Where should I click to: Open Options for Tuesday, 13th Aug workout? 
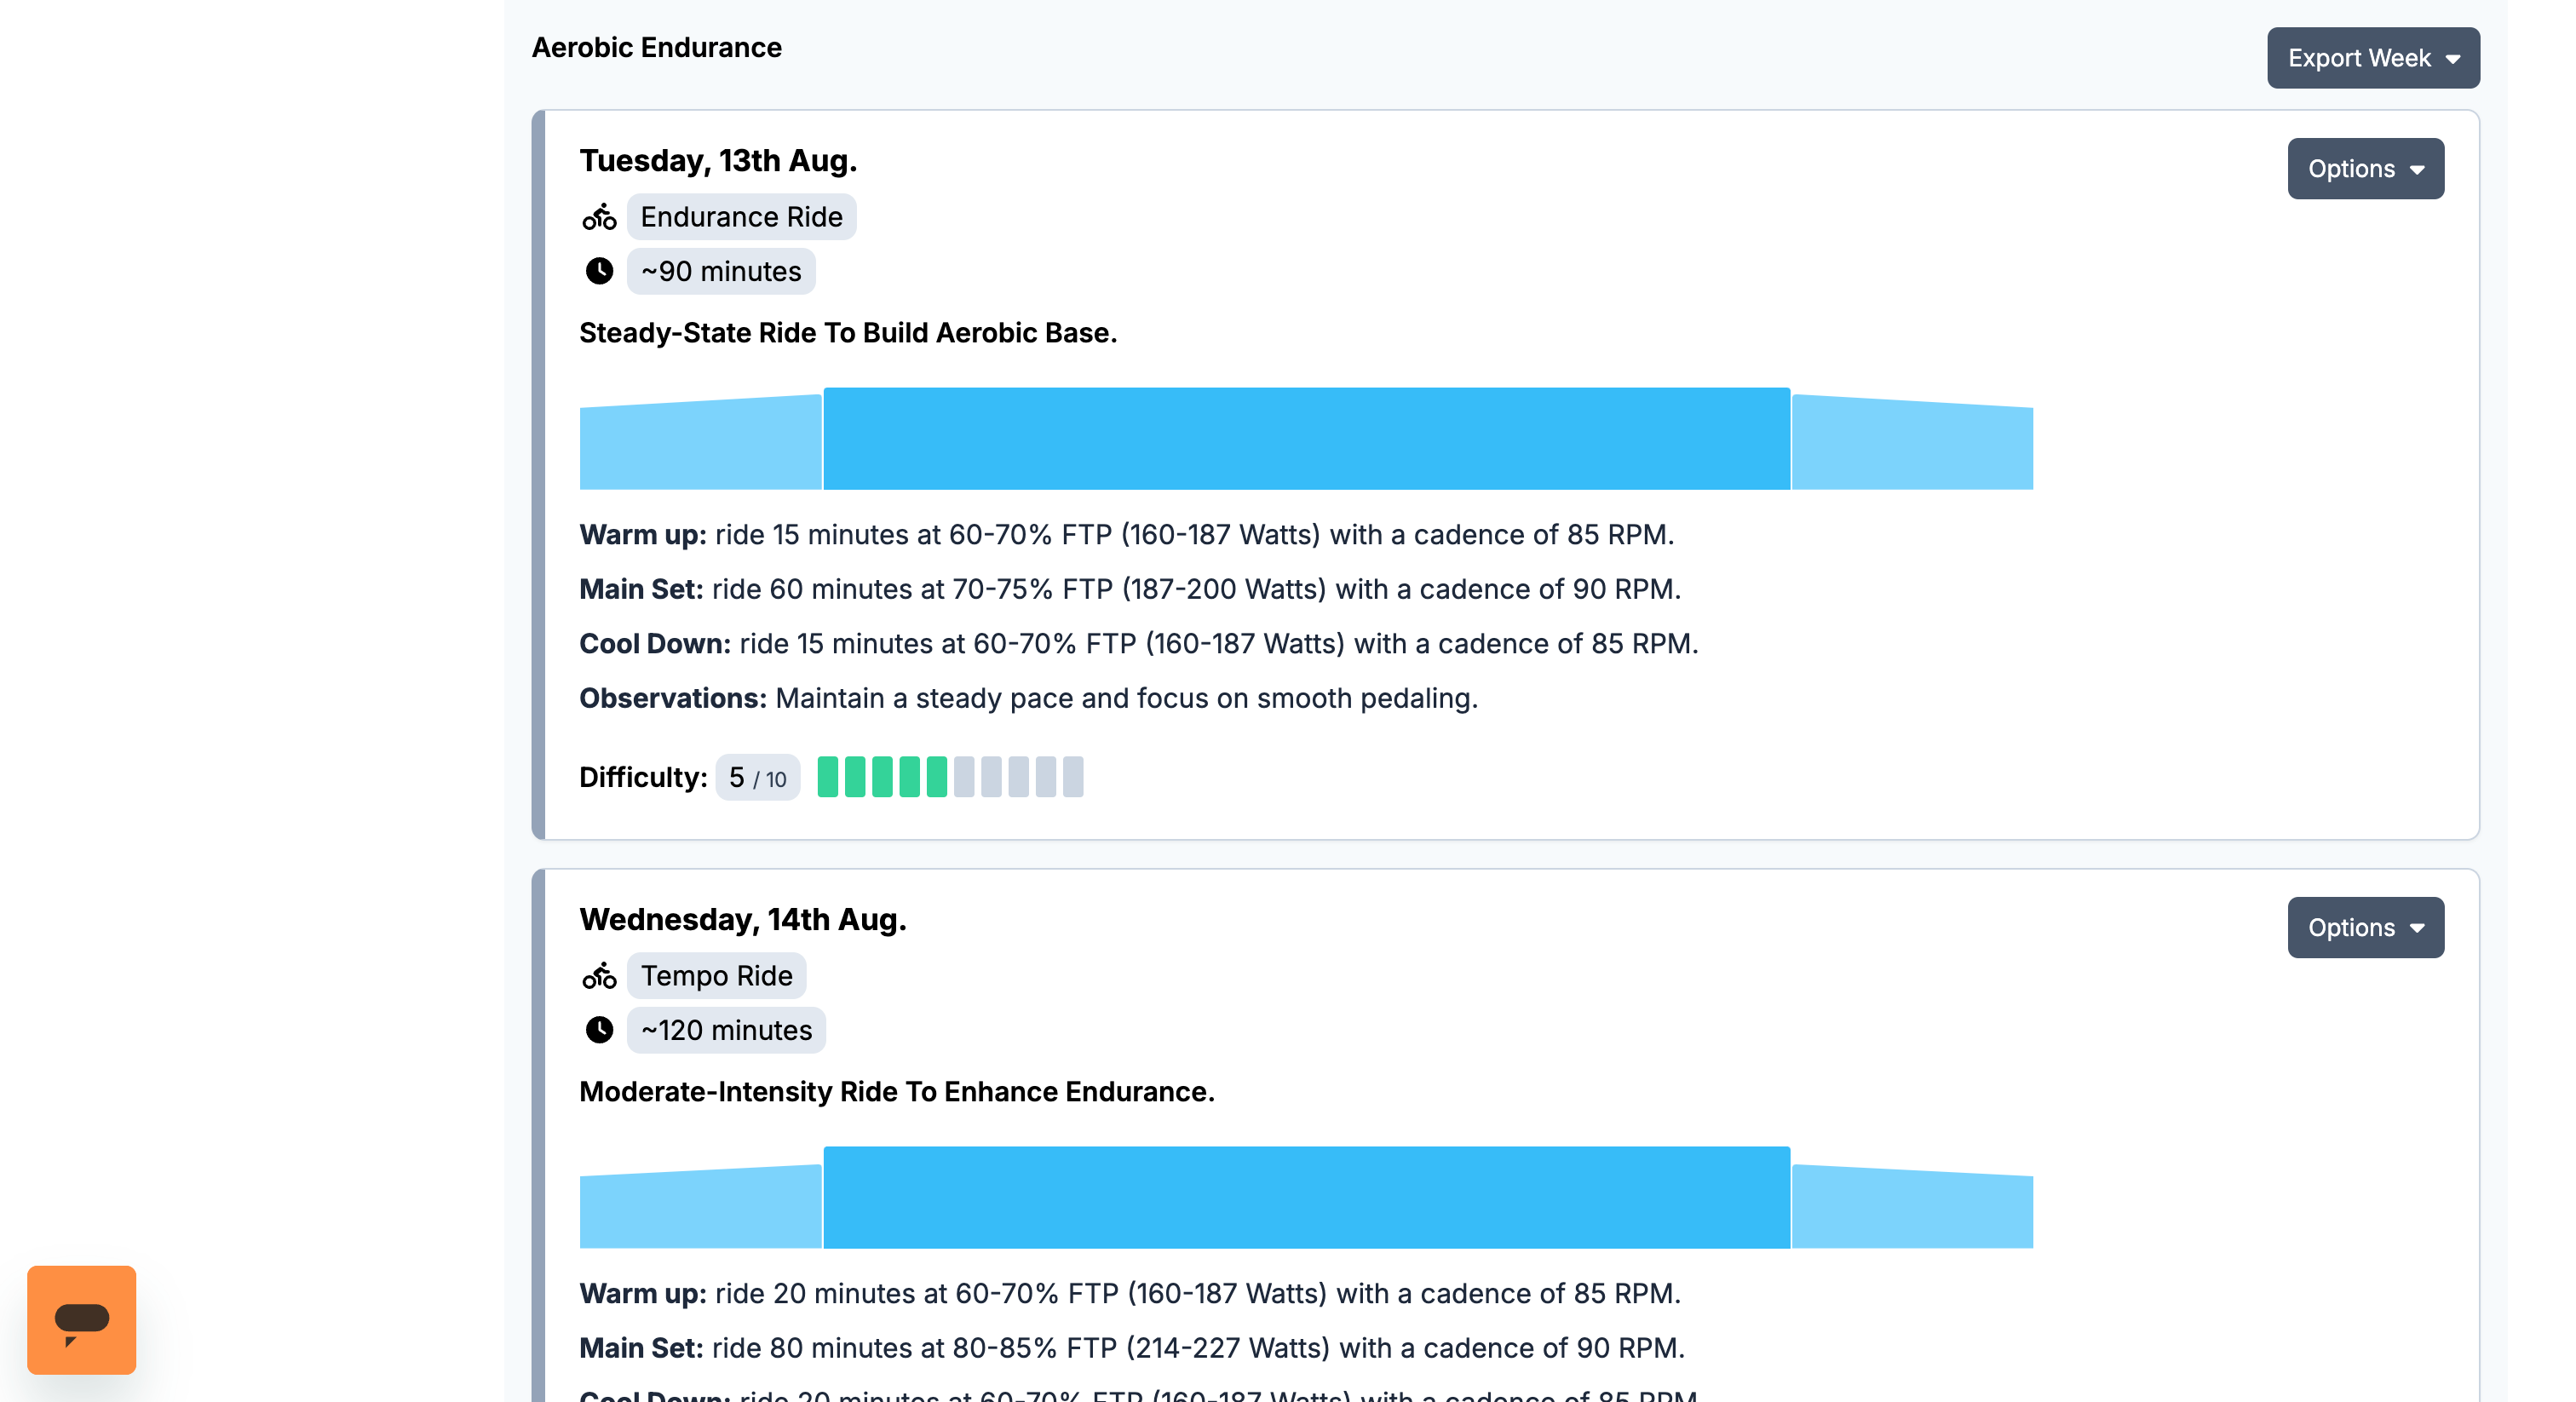point(2365,169)
